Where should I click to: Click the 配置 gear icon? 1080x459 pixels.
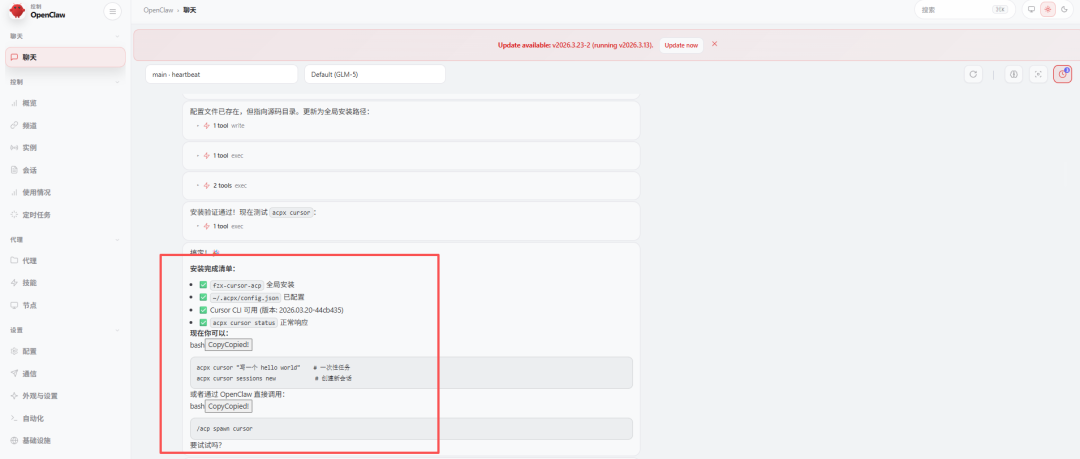(14, 351)
